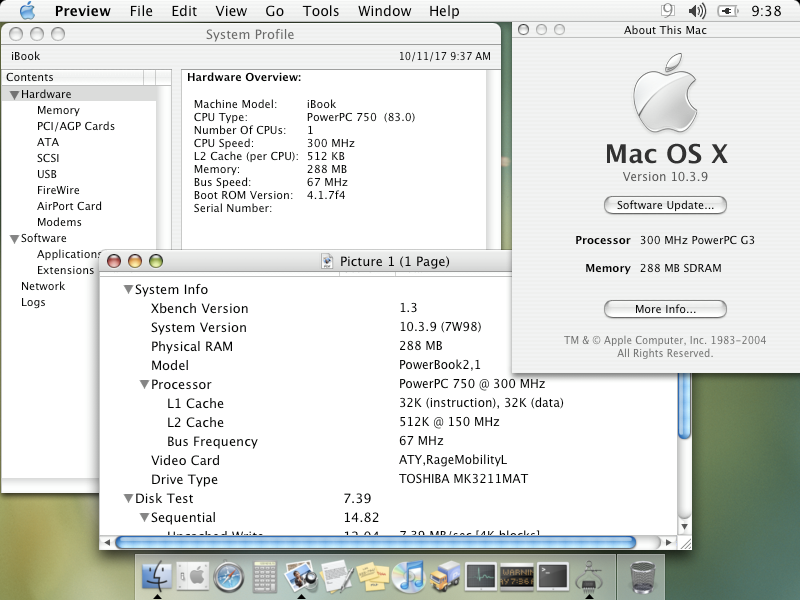This screenshot has width=800, height=600.
Task: Click vertical scrollbar thumb in Picture 1
Action: pos(684,405)
